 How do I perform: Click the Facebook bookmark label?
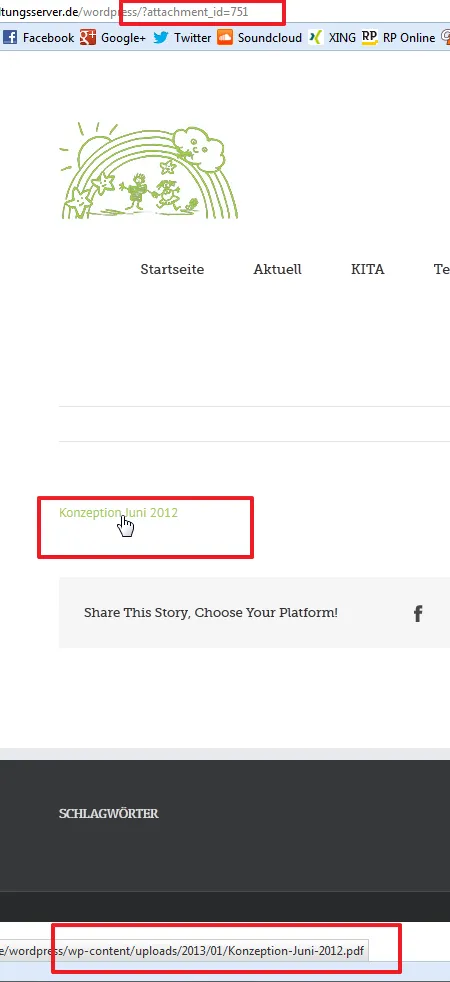coord(48,38)
